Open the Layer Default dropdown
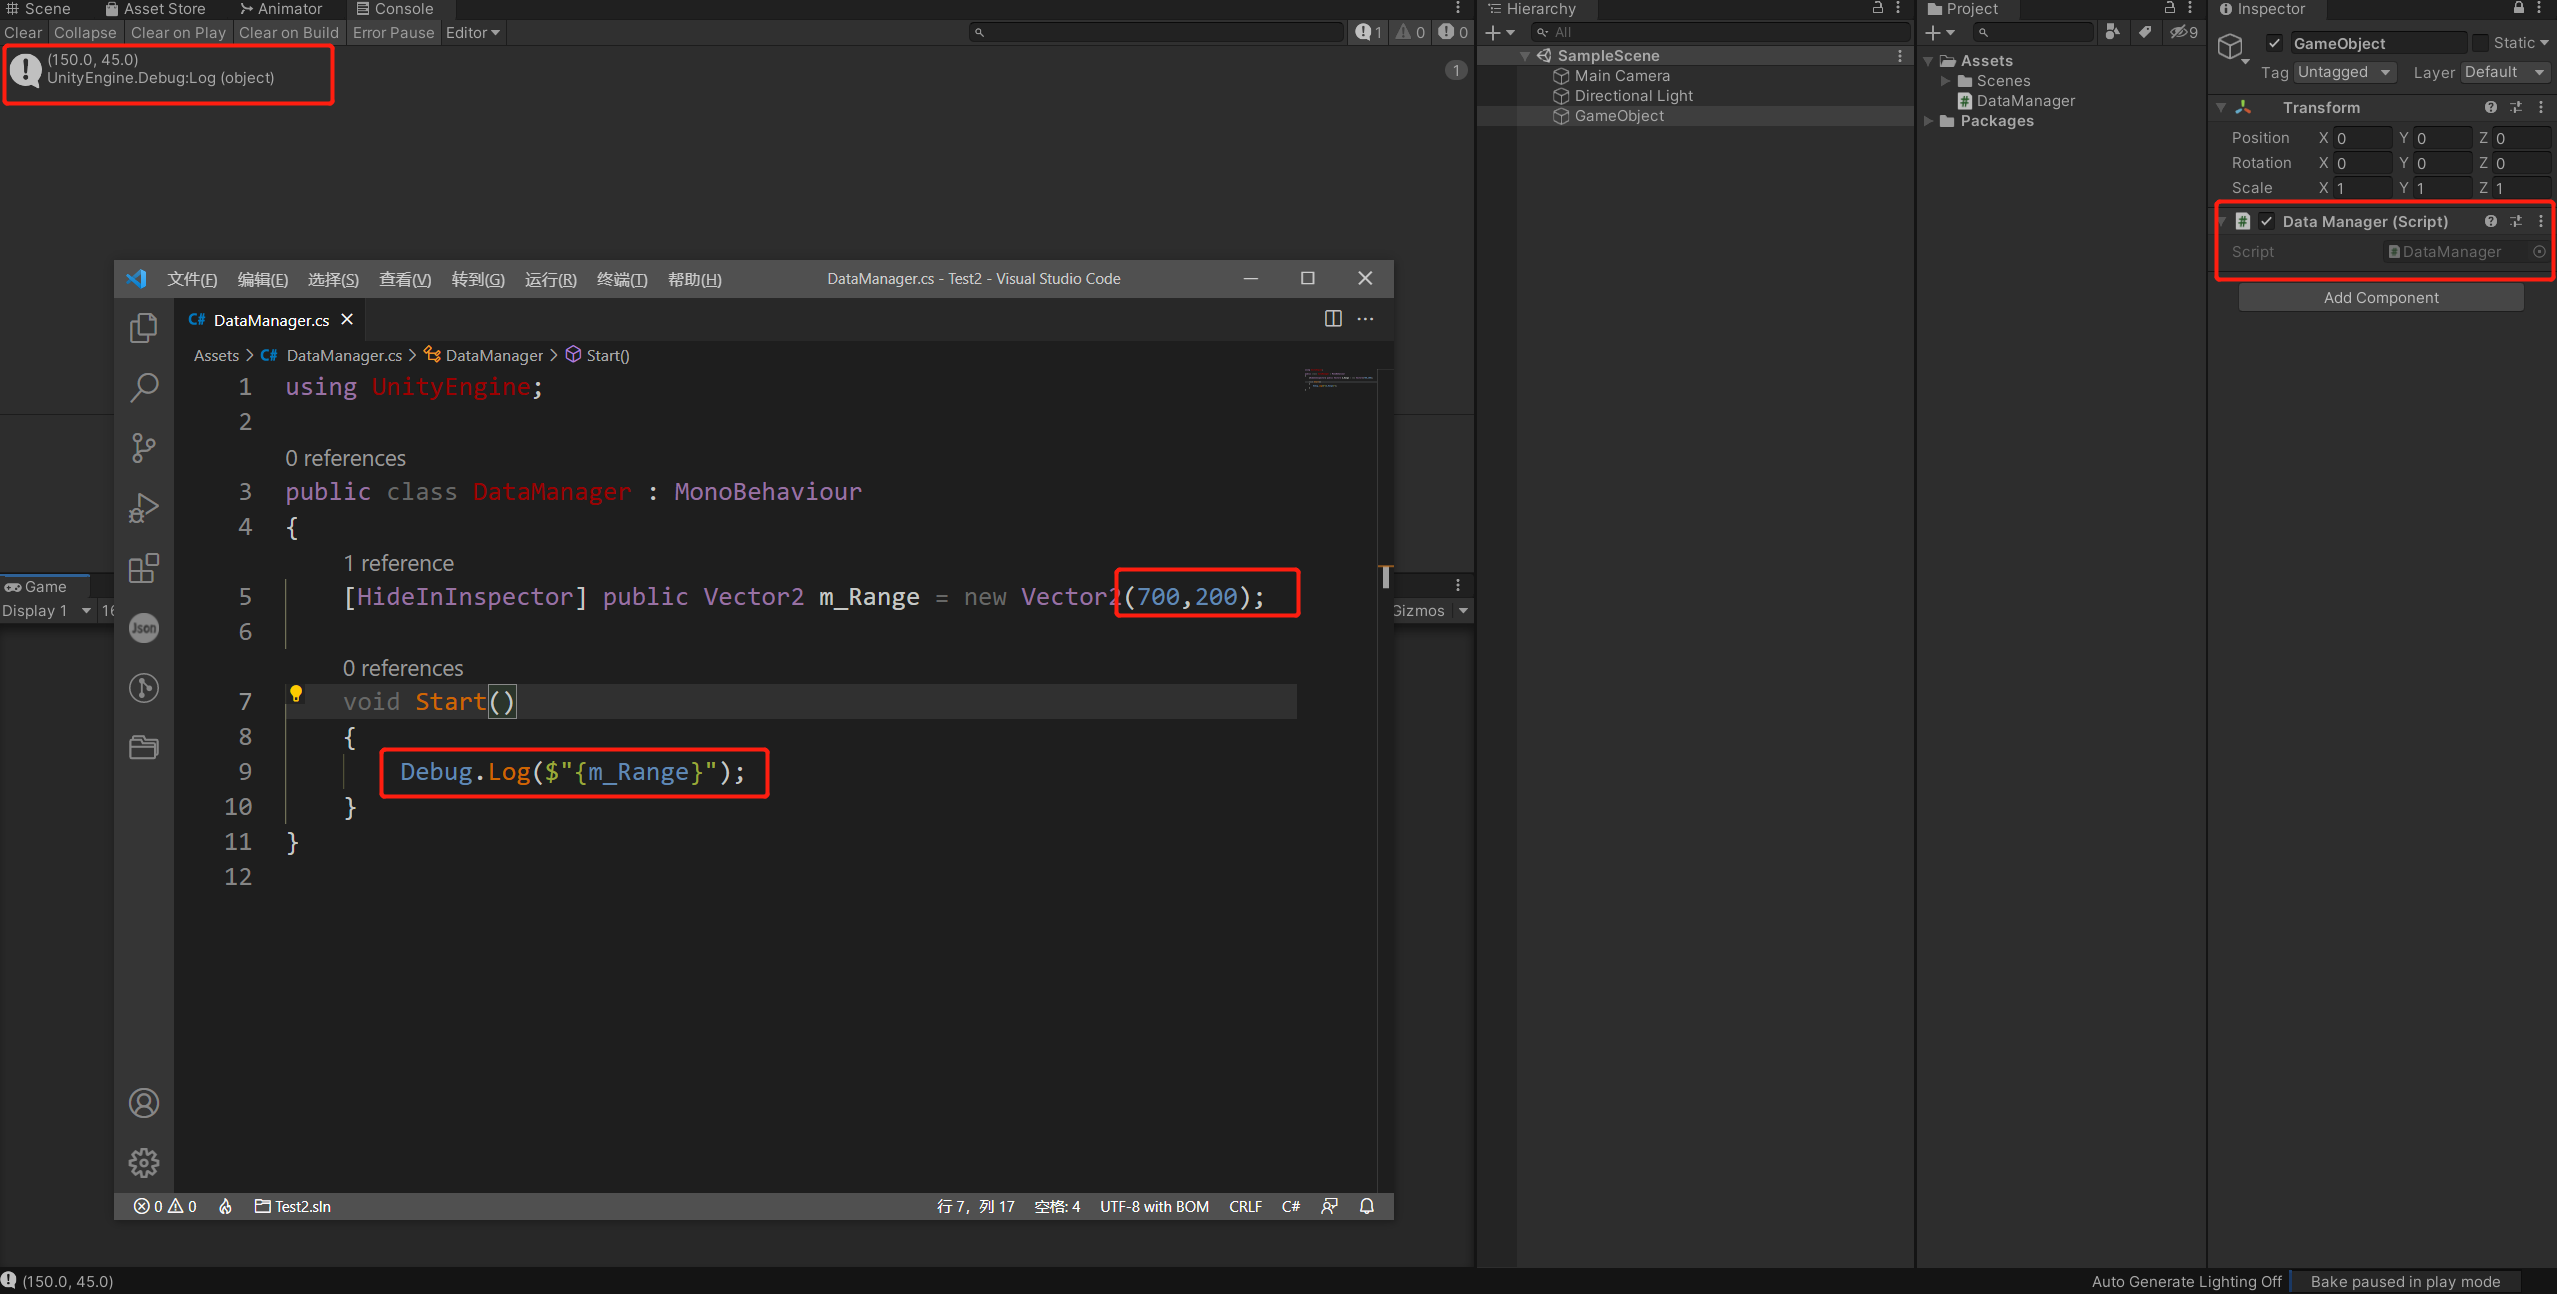 2505,72
